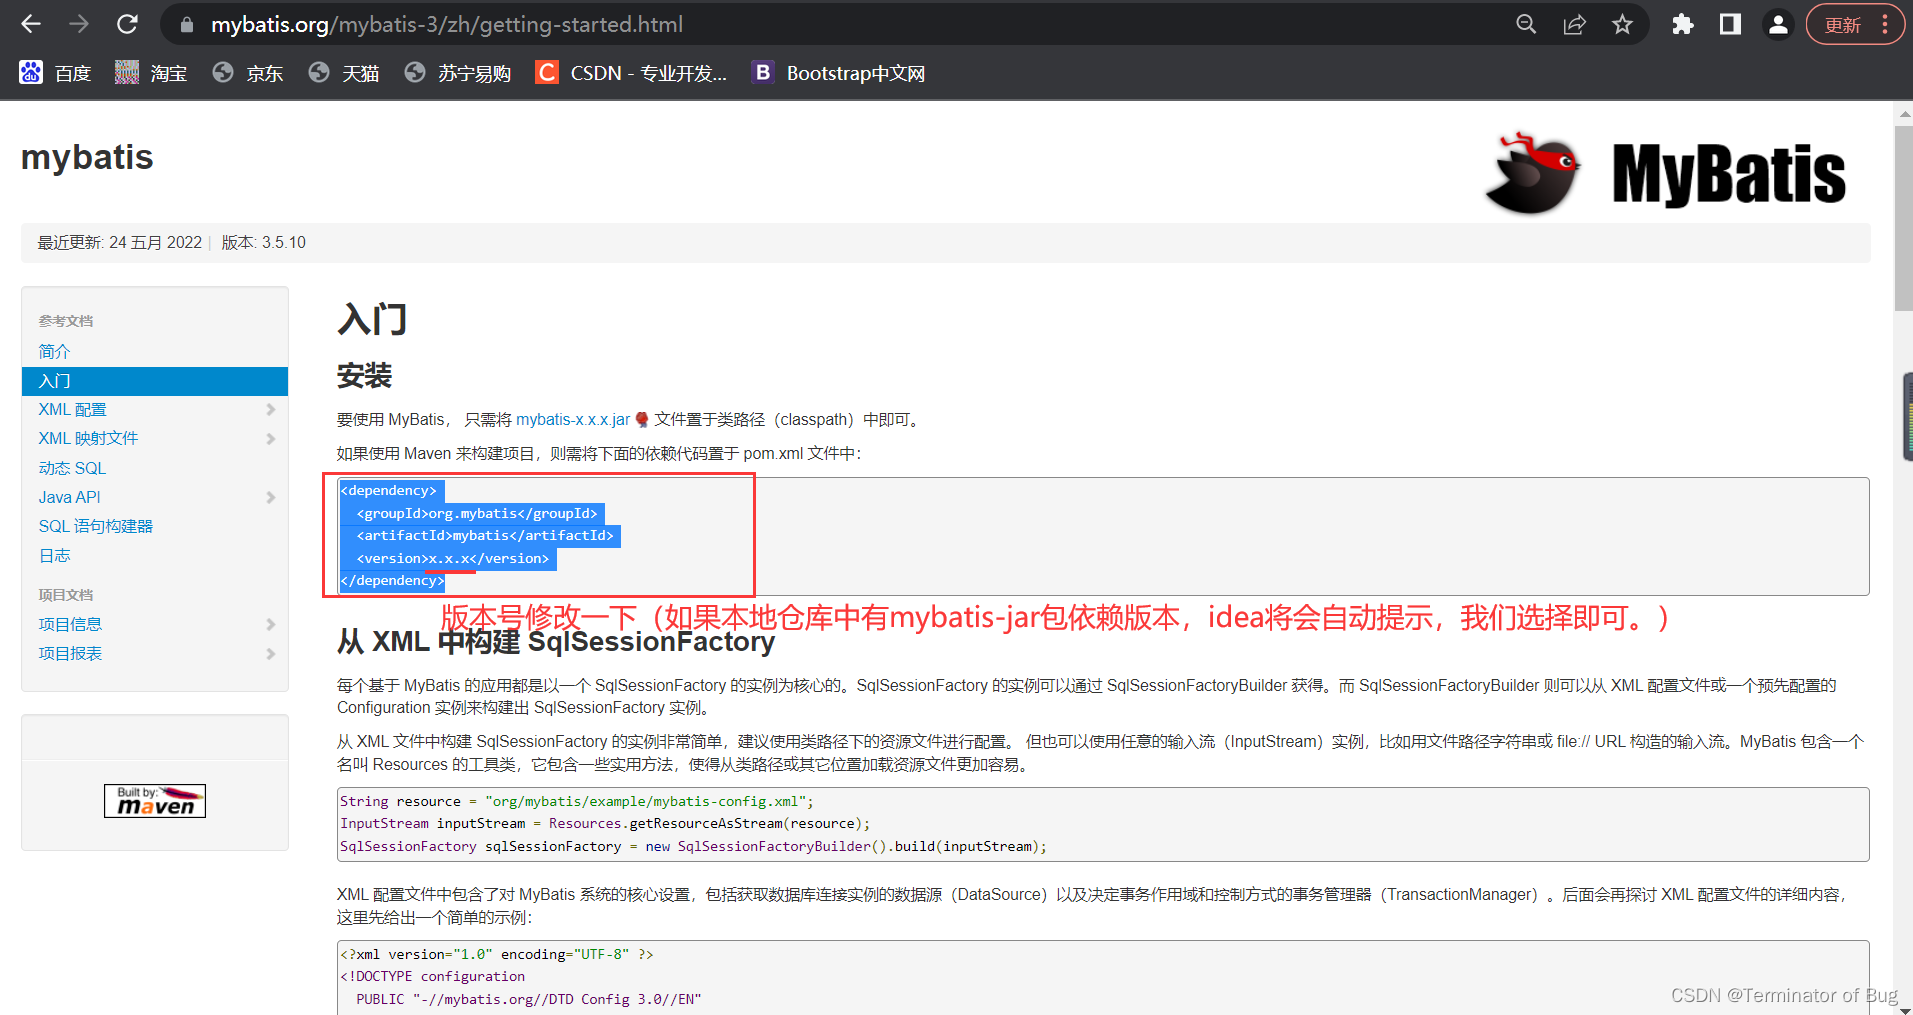
Task: Click 最近更新: 24 五月 2022 text
Action: [119, 242]
